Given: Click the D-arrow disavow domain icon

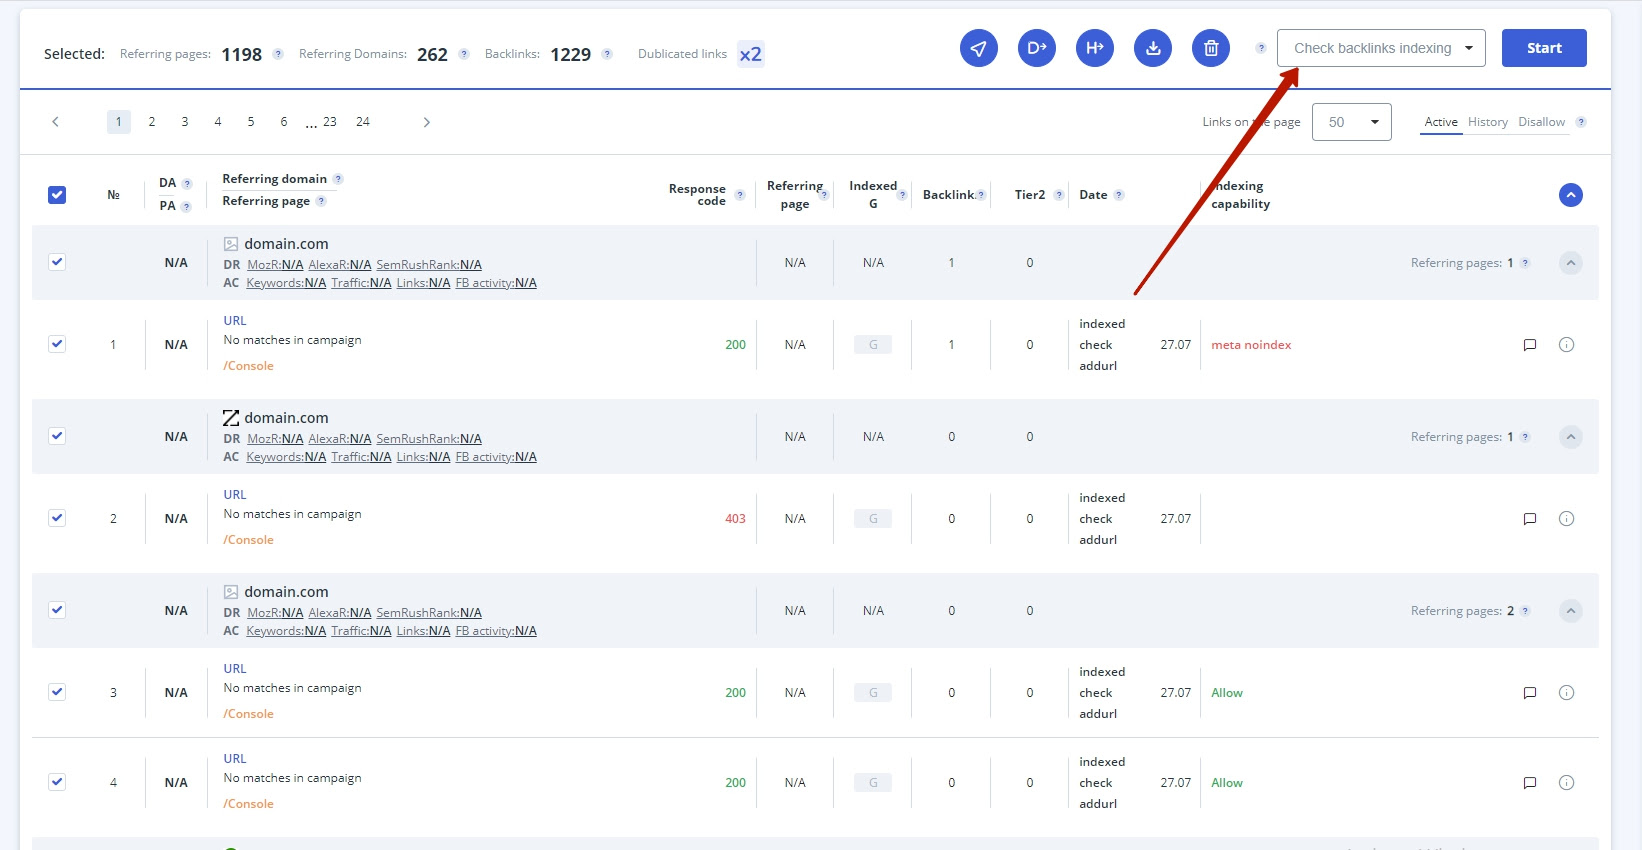Looking at the screenshot, I should coord(1037,48).
